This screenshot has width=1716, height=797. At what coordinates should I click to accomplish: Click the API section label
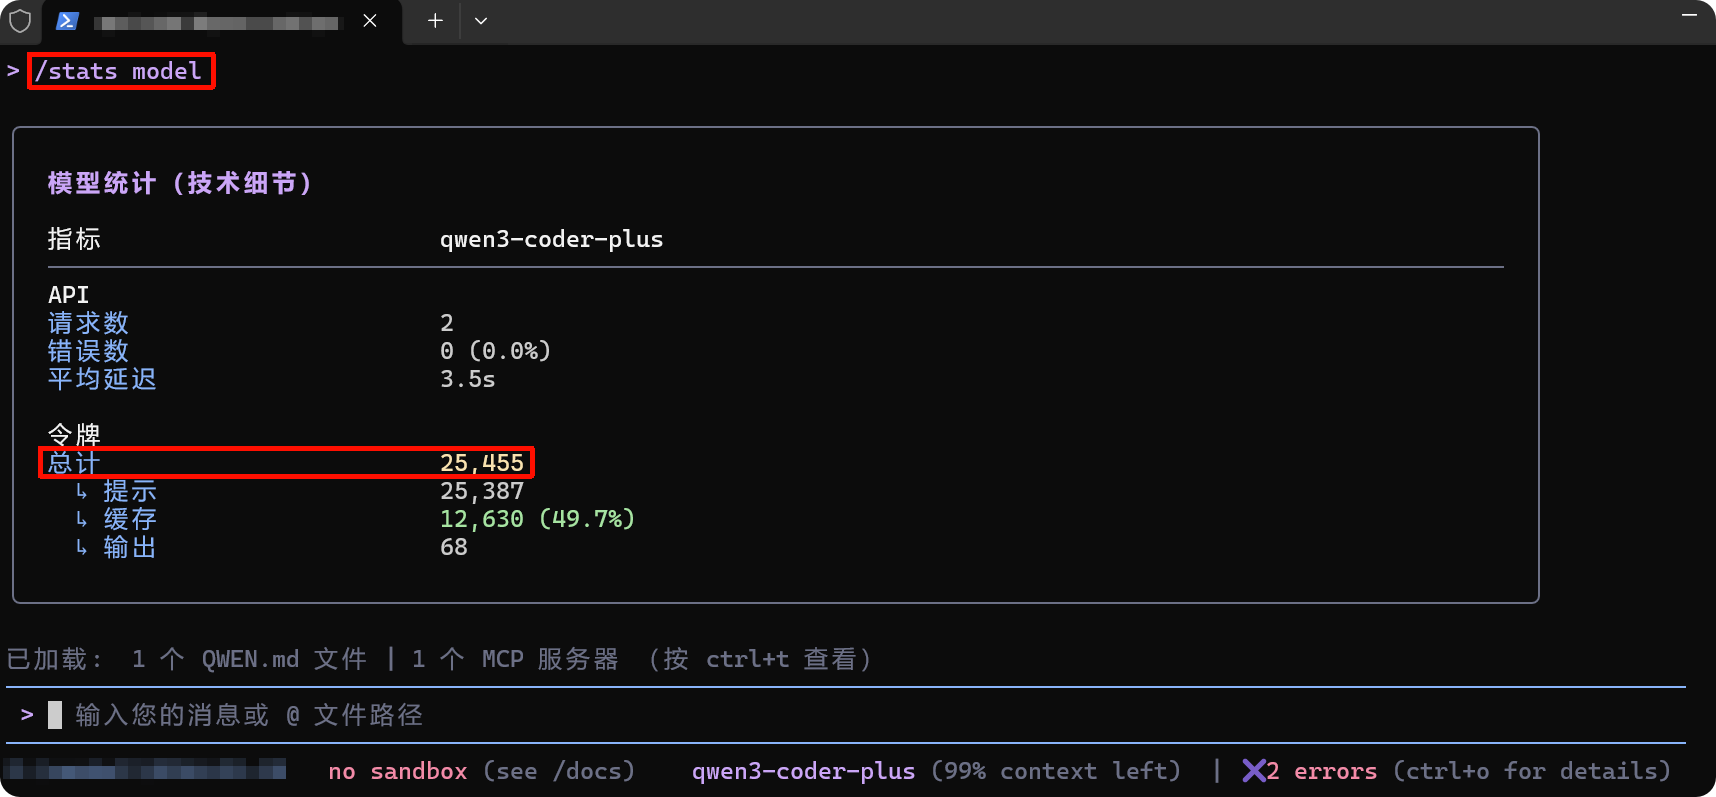tap(68, 295)
